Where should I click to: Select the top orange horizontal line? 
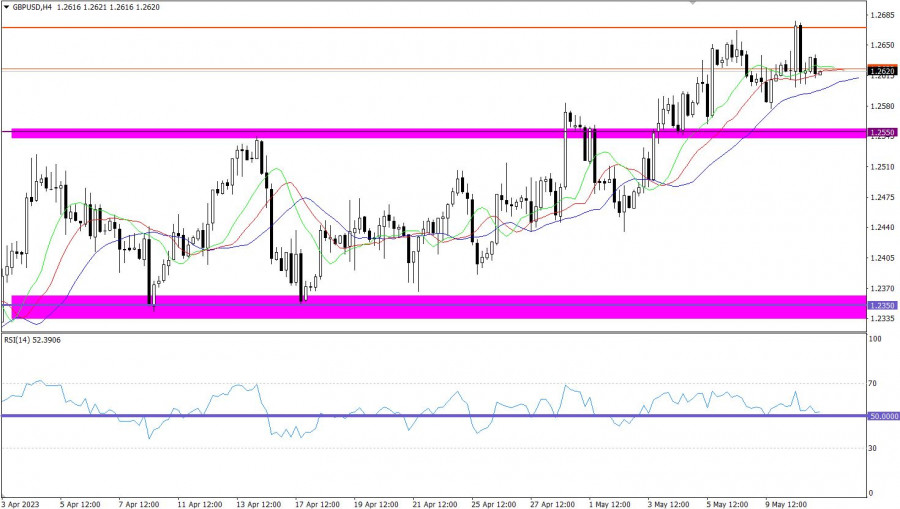pos(400,27)
